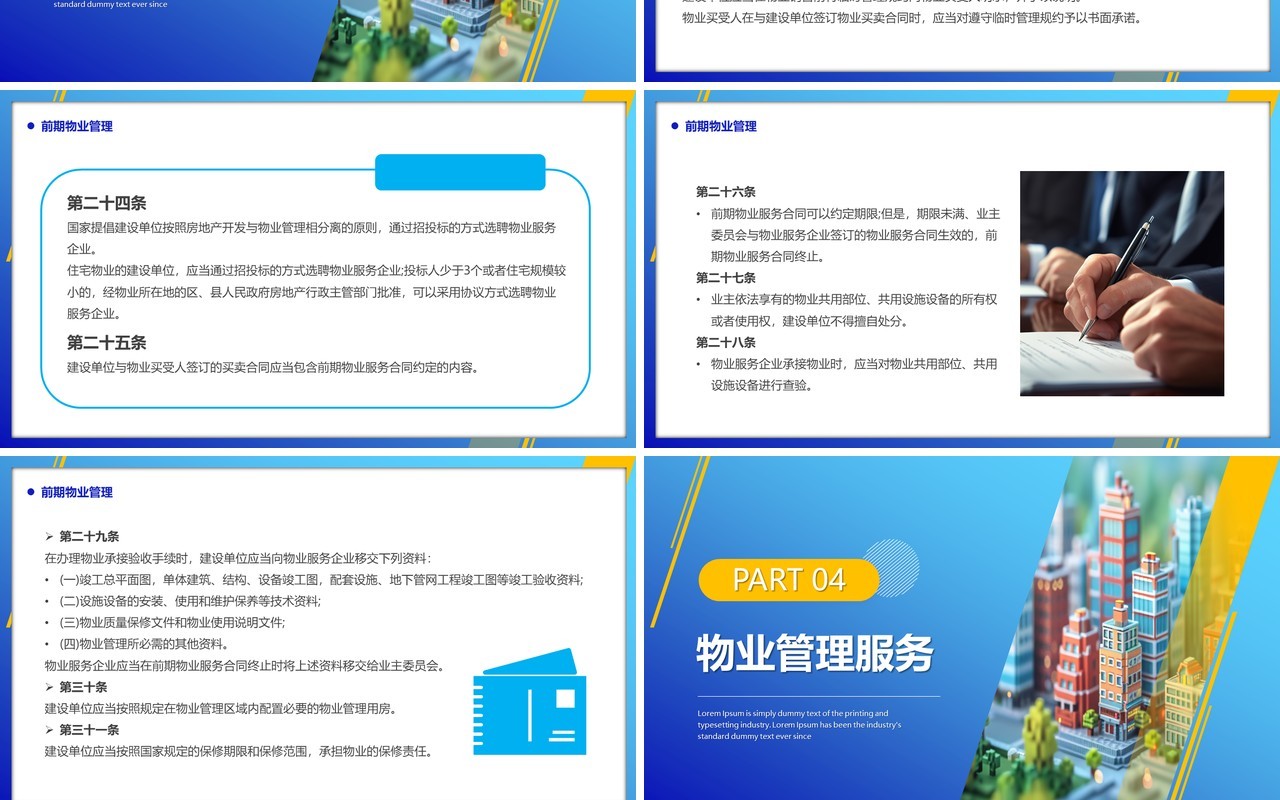Click the 物业管理服务 title text
Screen dimensions: 1280x800
click(x=815, y=653)
